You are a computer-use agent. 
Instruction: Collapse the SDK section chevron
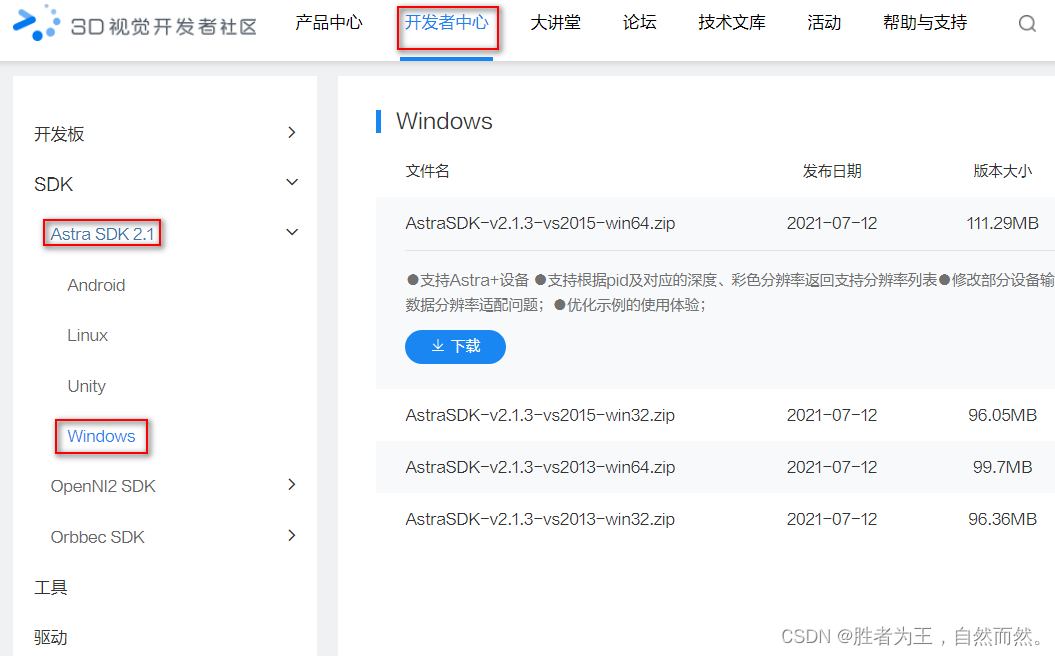292,182
